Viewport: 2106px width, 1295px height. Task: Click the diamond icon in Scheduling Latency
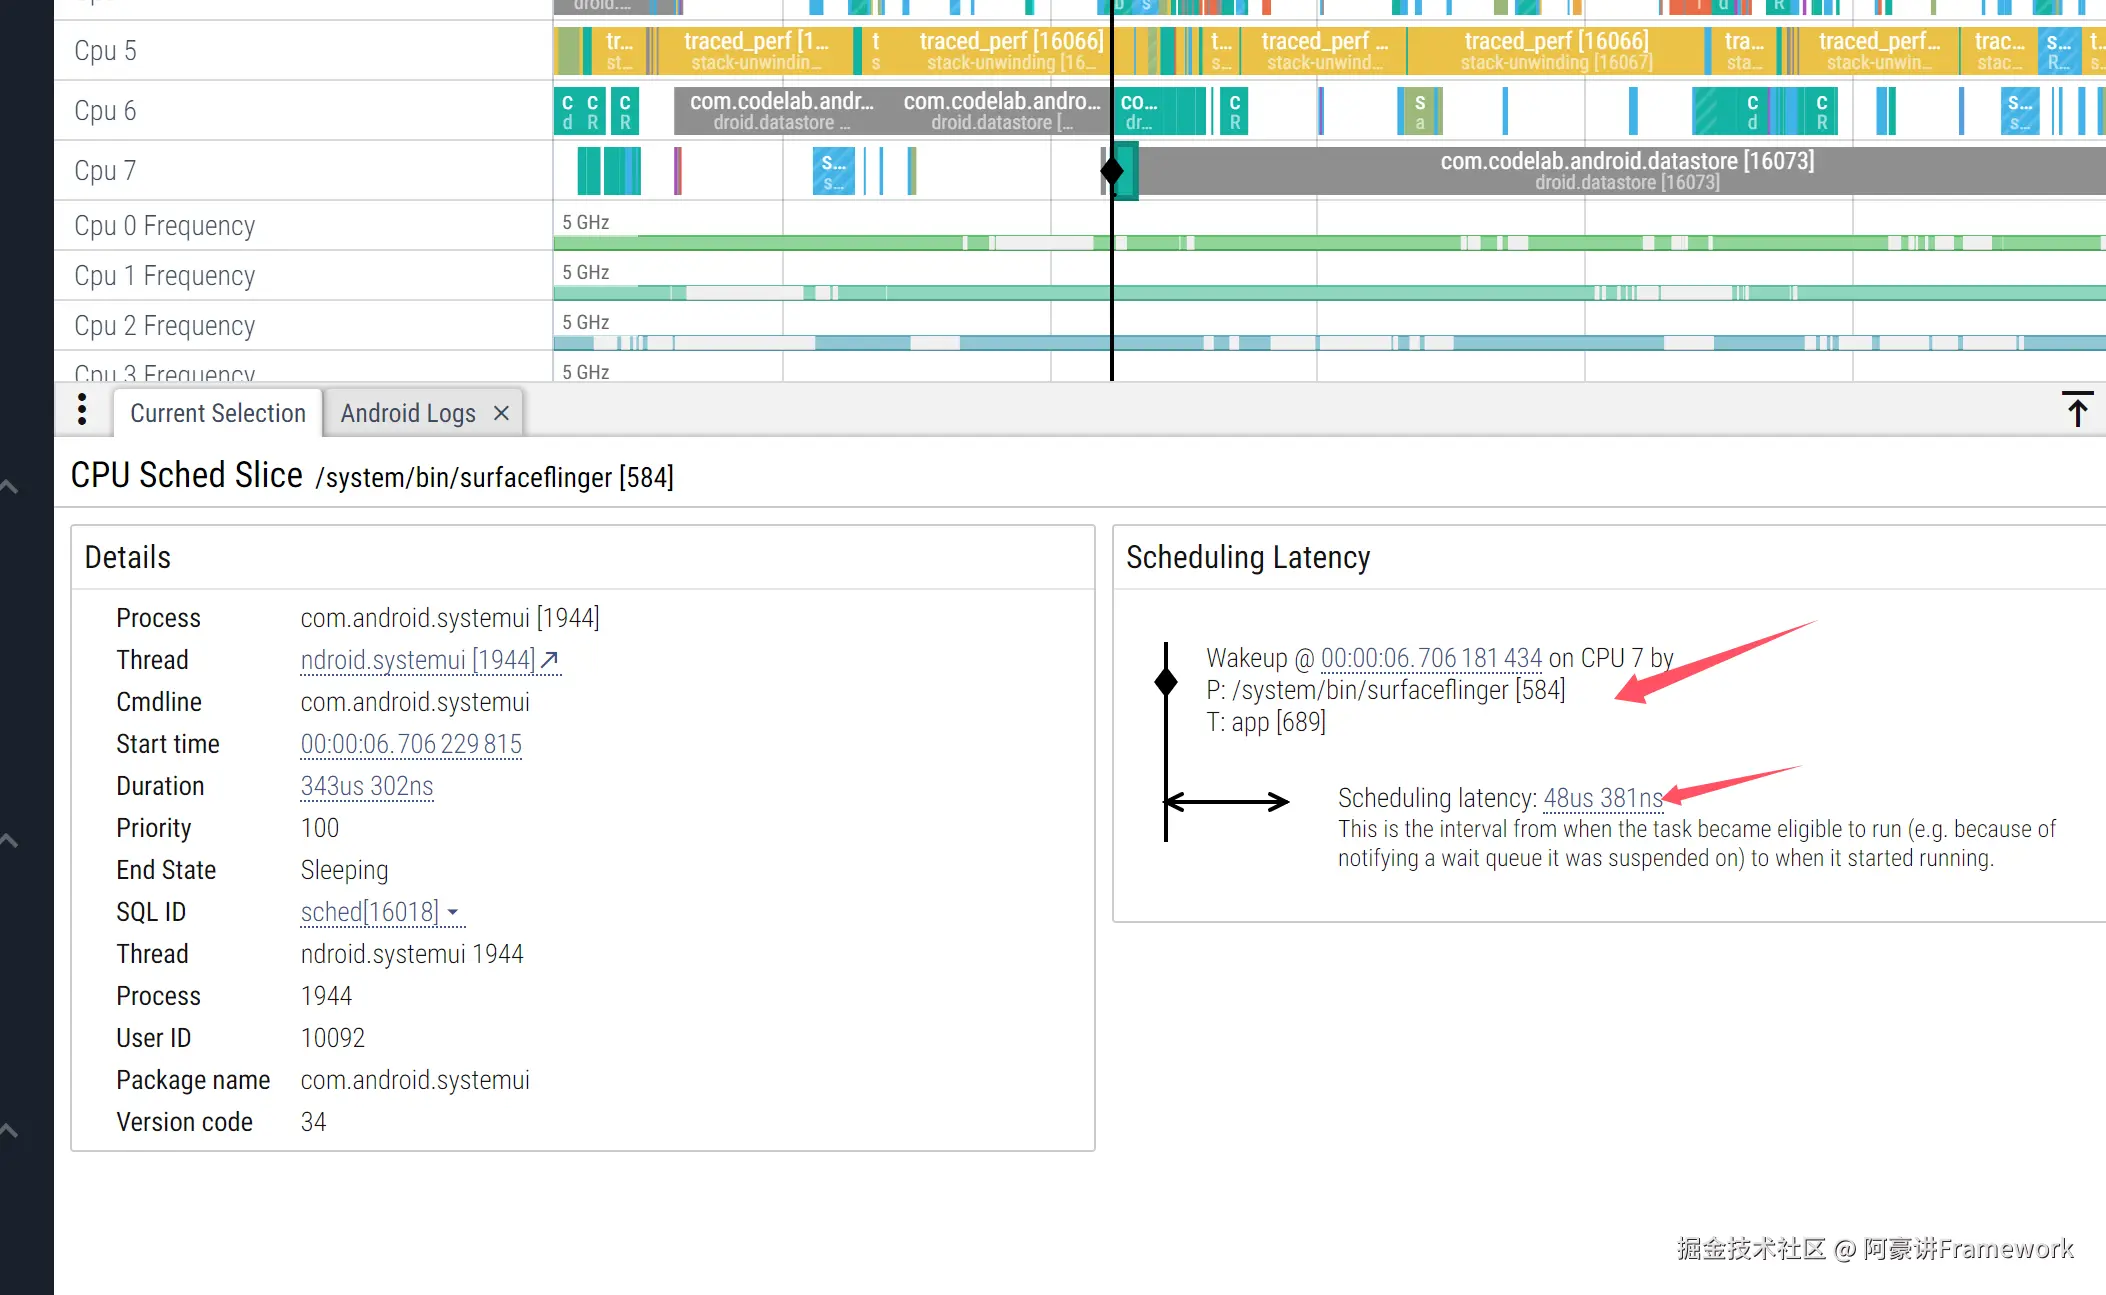click(x=1166, y=682)
